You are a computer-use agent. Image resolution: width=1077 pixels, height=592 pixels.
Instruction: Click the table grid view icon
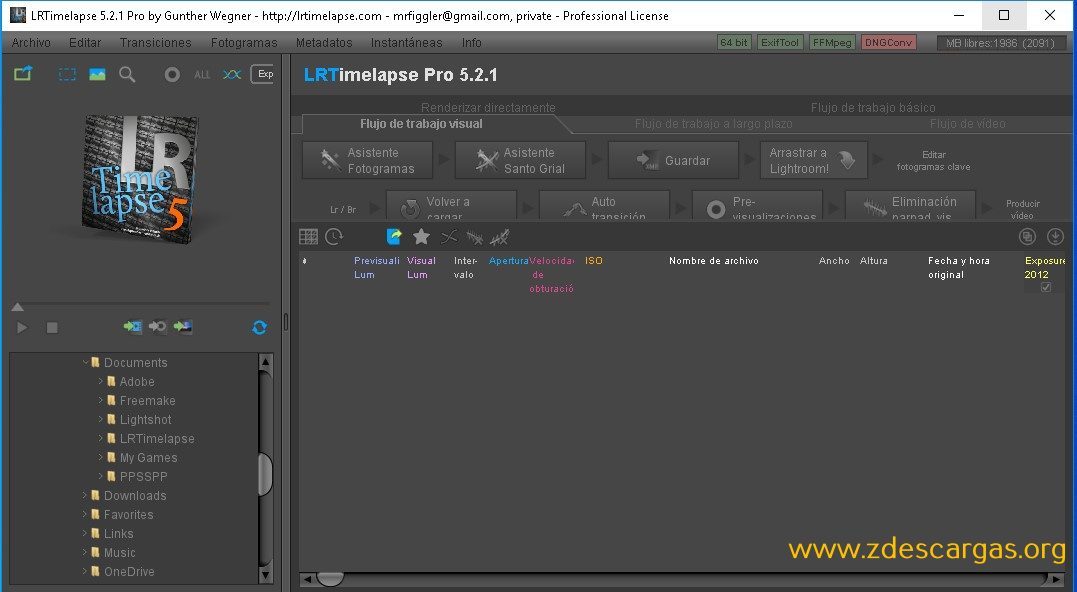308,237
